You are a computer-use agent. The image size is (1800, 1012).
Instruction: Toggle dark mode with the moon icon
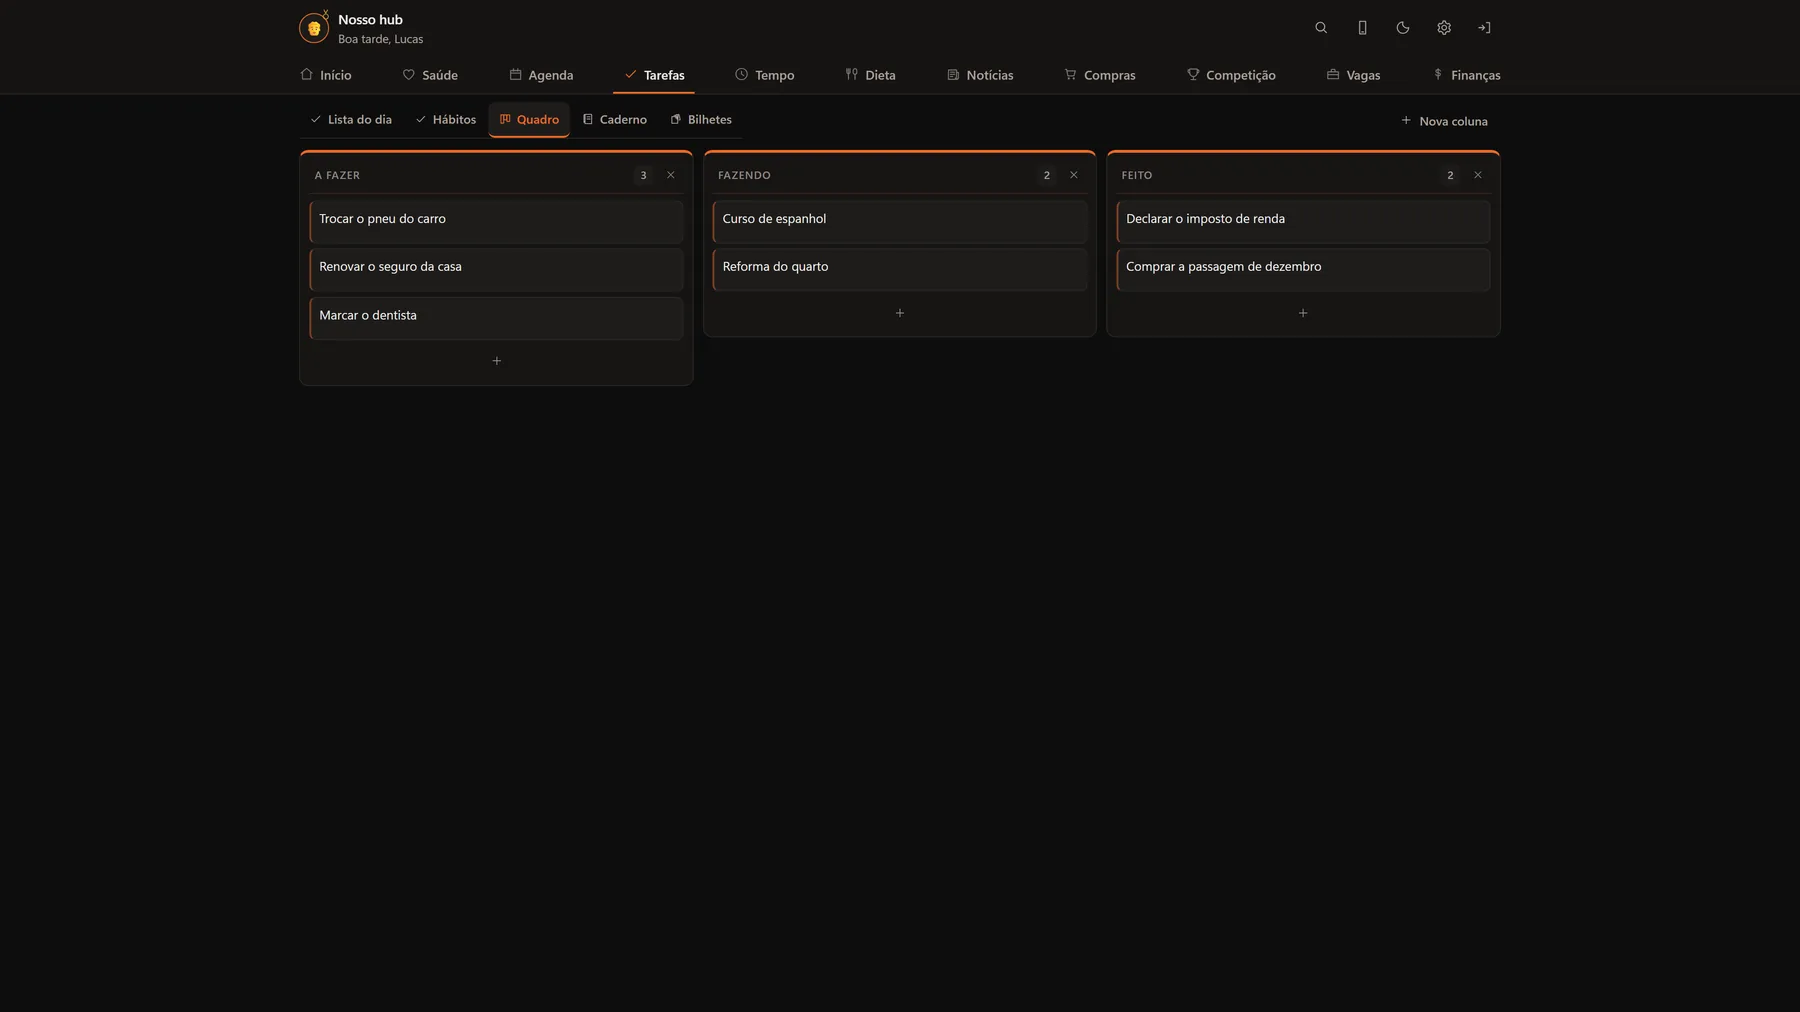(1403, 28)
